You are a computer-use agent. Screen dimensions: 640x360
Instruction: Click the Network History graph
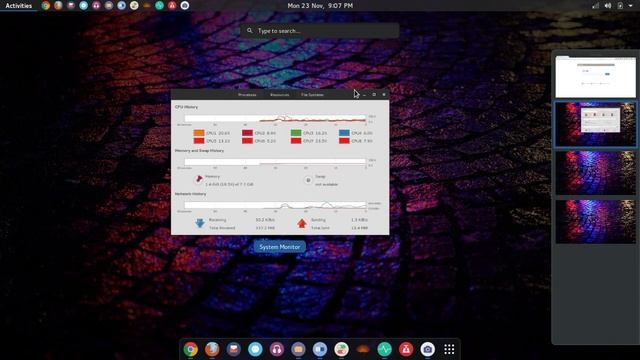pos(276,205)
